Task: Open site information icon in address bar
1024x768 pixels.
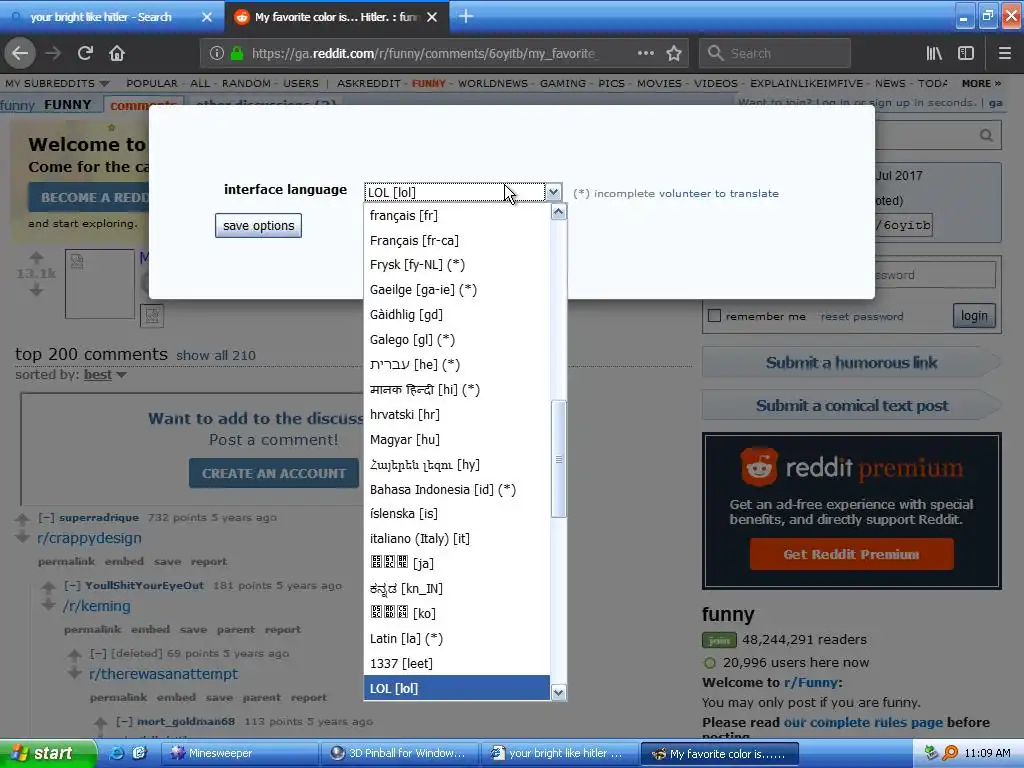Action: click(x=217, y=54)
